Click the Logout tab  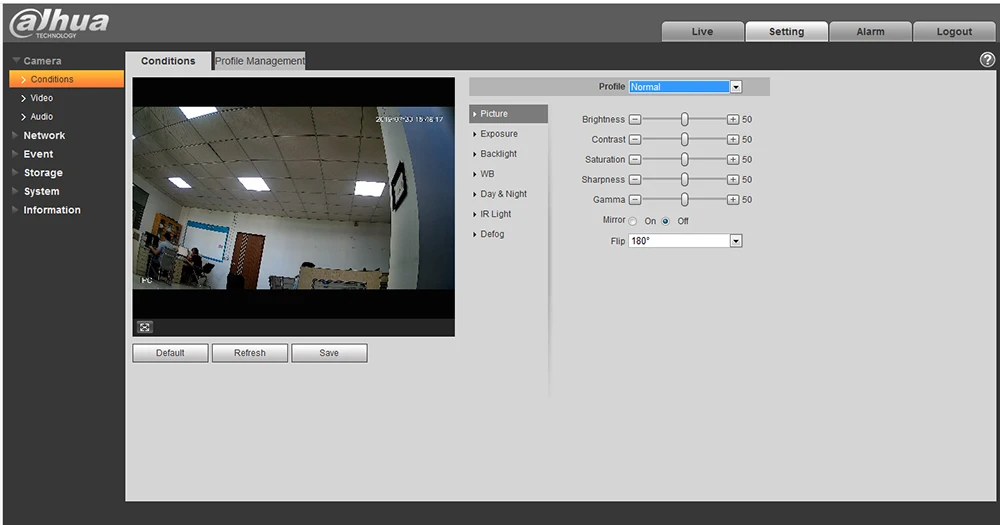click(x=954, y=31)
